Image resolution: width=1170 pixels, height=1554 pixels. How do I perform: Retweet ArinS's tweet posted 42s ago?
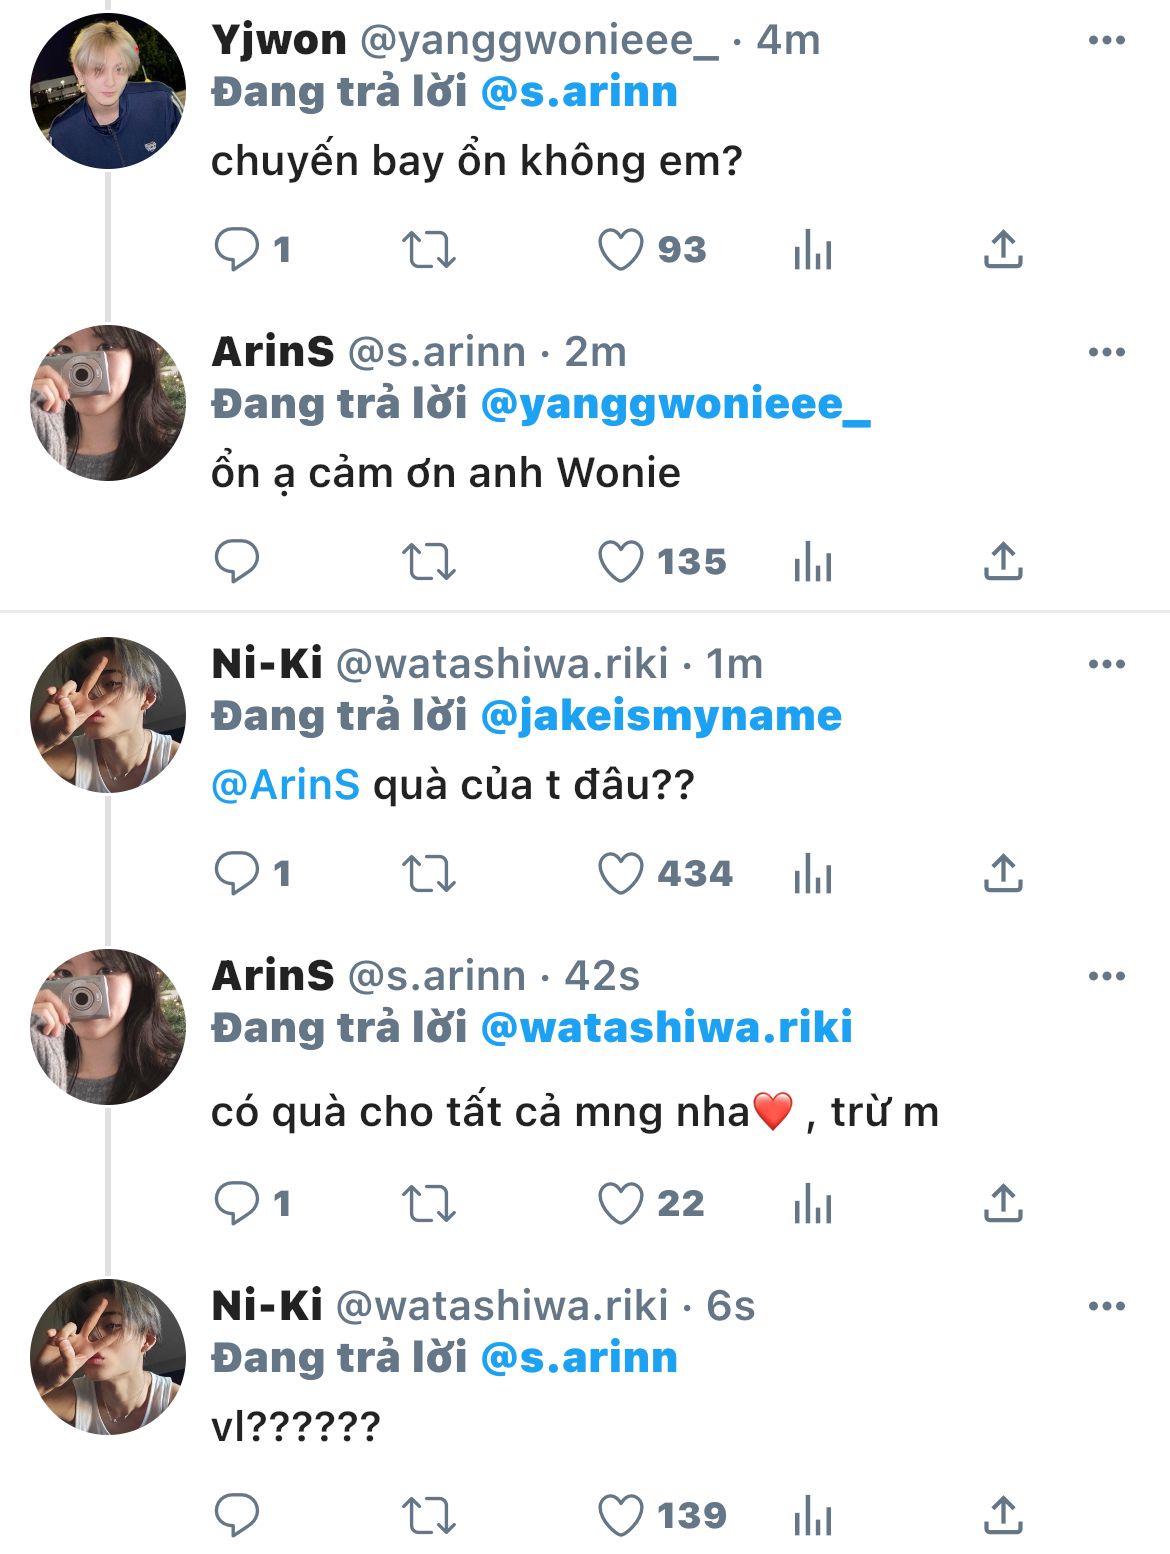(429, 1203)
